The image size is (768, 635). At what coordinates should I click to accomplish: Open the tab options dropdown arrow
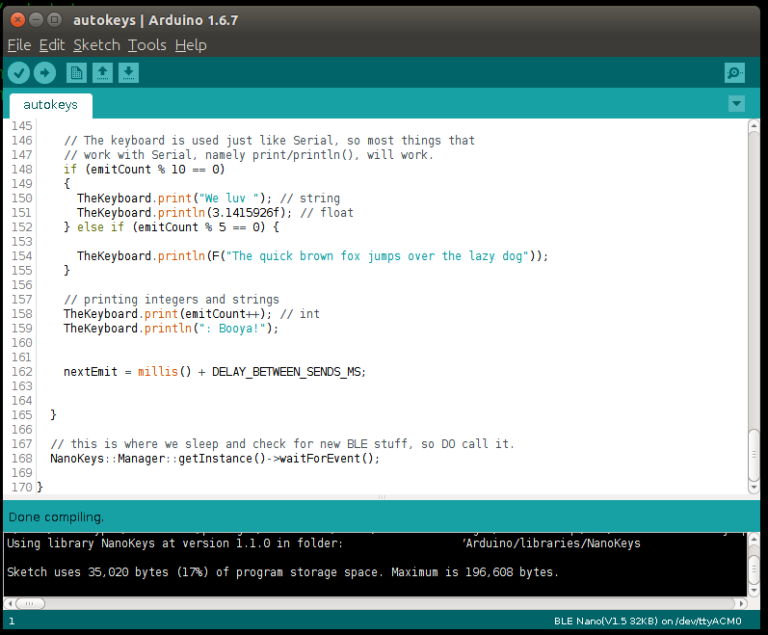click(x=737, y=104)
